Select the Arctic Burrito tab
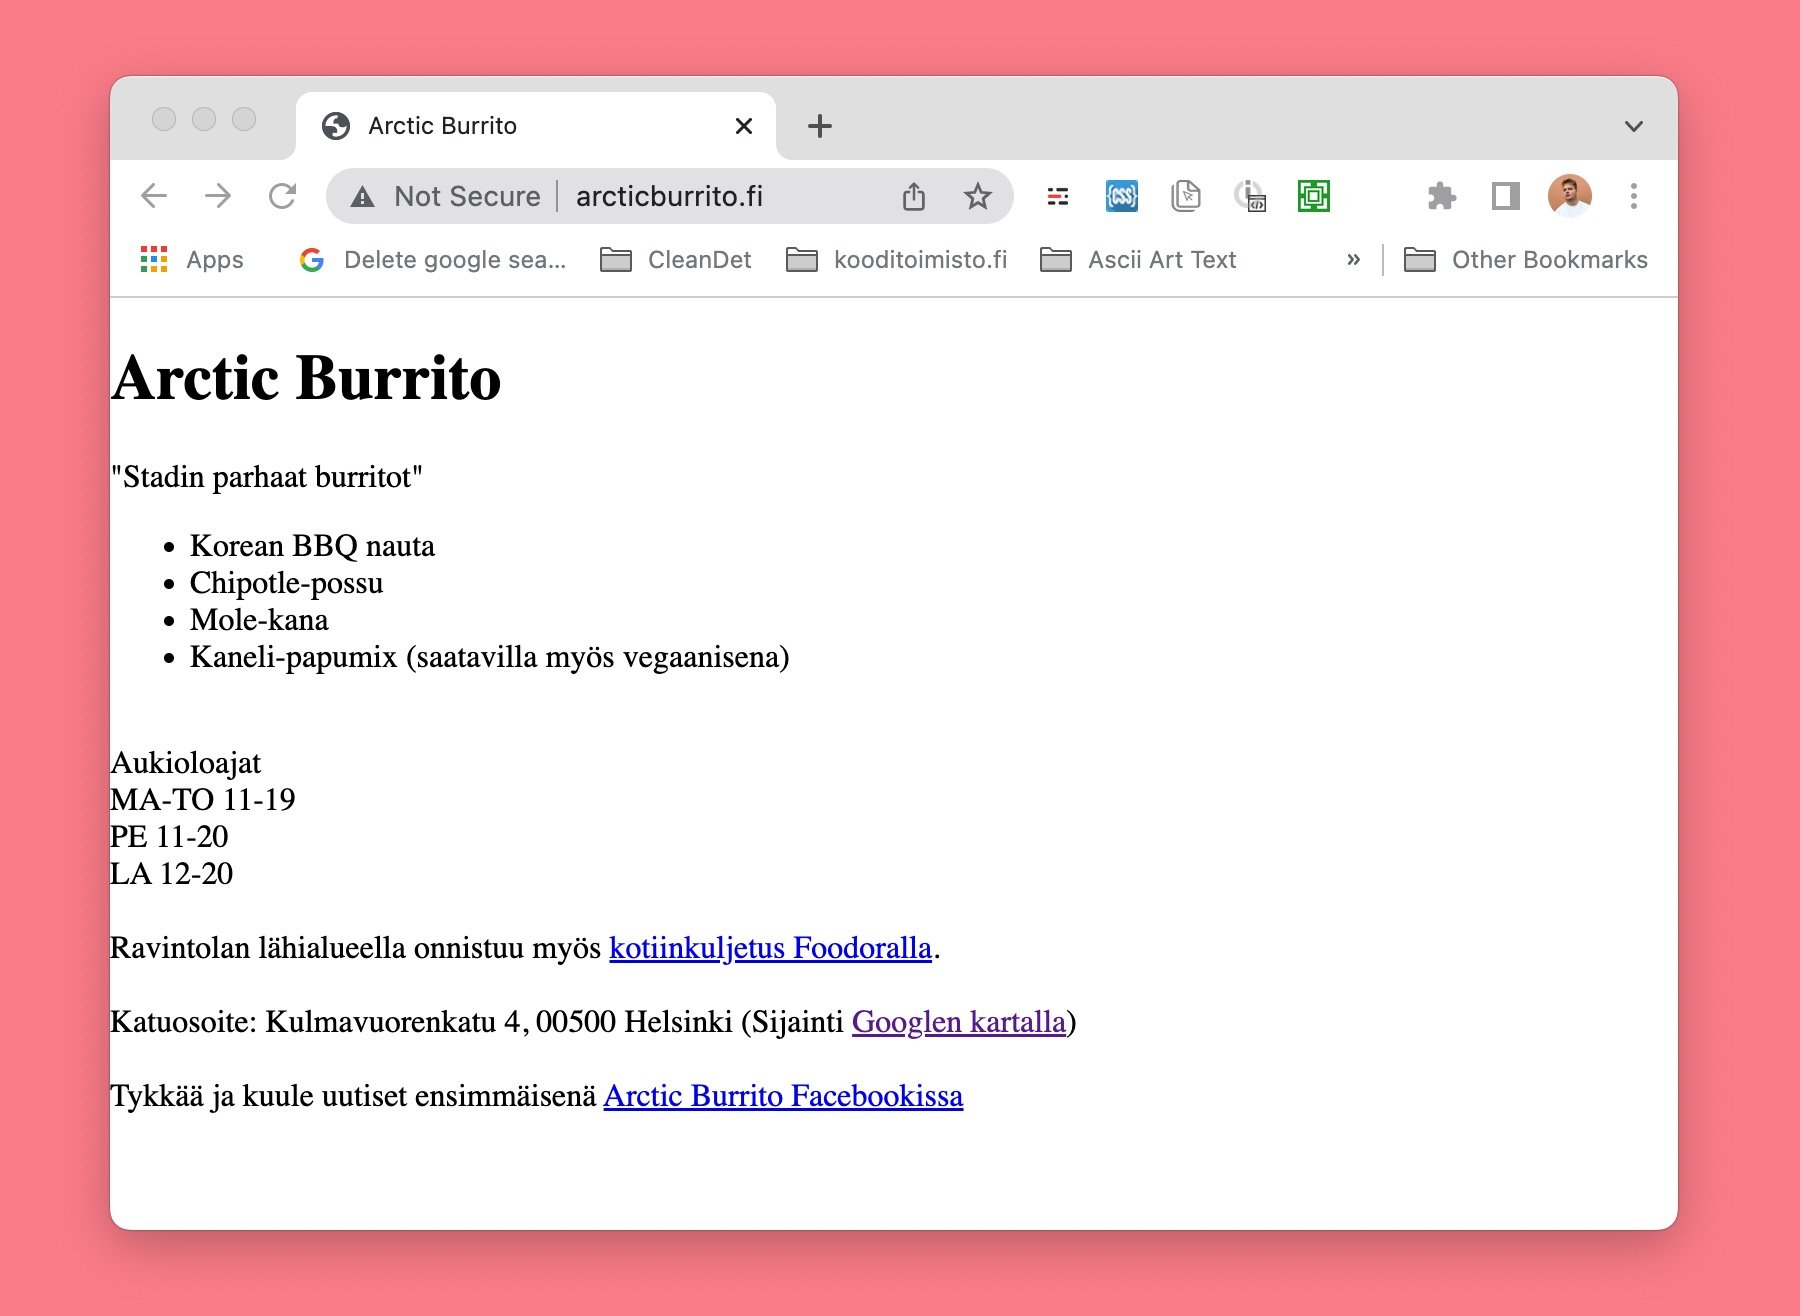 [x=536, y=126]
